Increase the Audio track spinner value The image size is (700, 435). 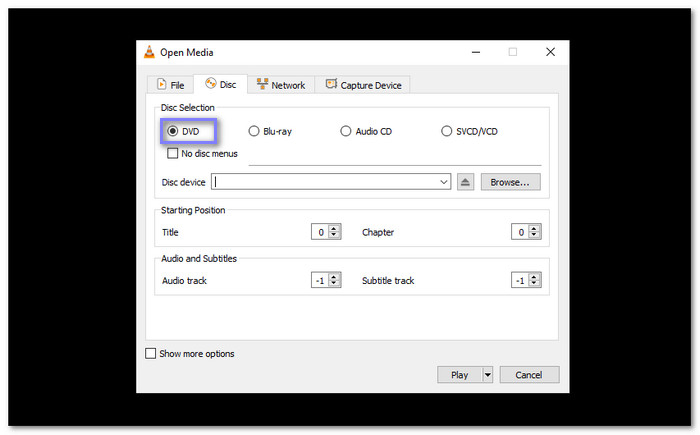(334, 276)
